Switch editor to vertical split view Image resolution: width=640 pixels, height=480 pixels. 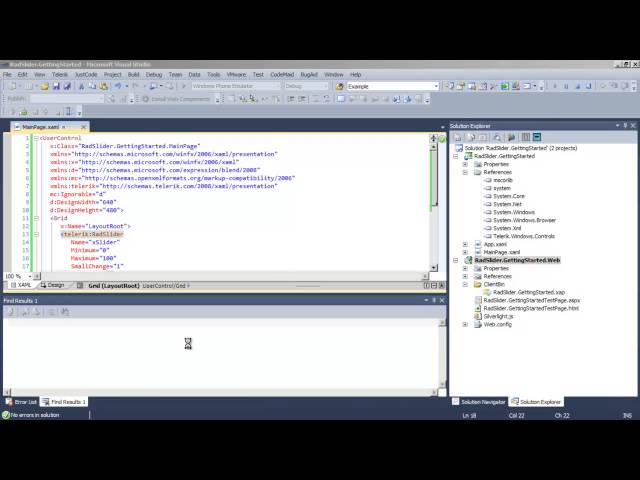[x=427, y=286]
